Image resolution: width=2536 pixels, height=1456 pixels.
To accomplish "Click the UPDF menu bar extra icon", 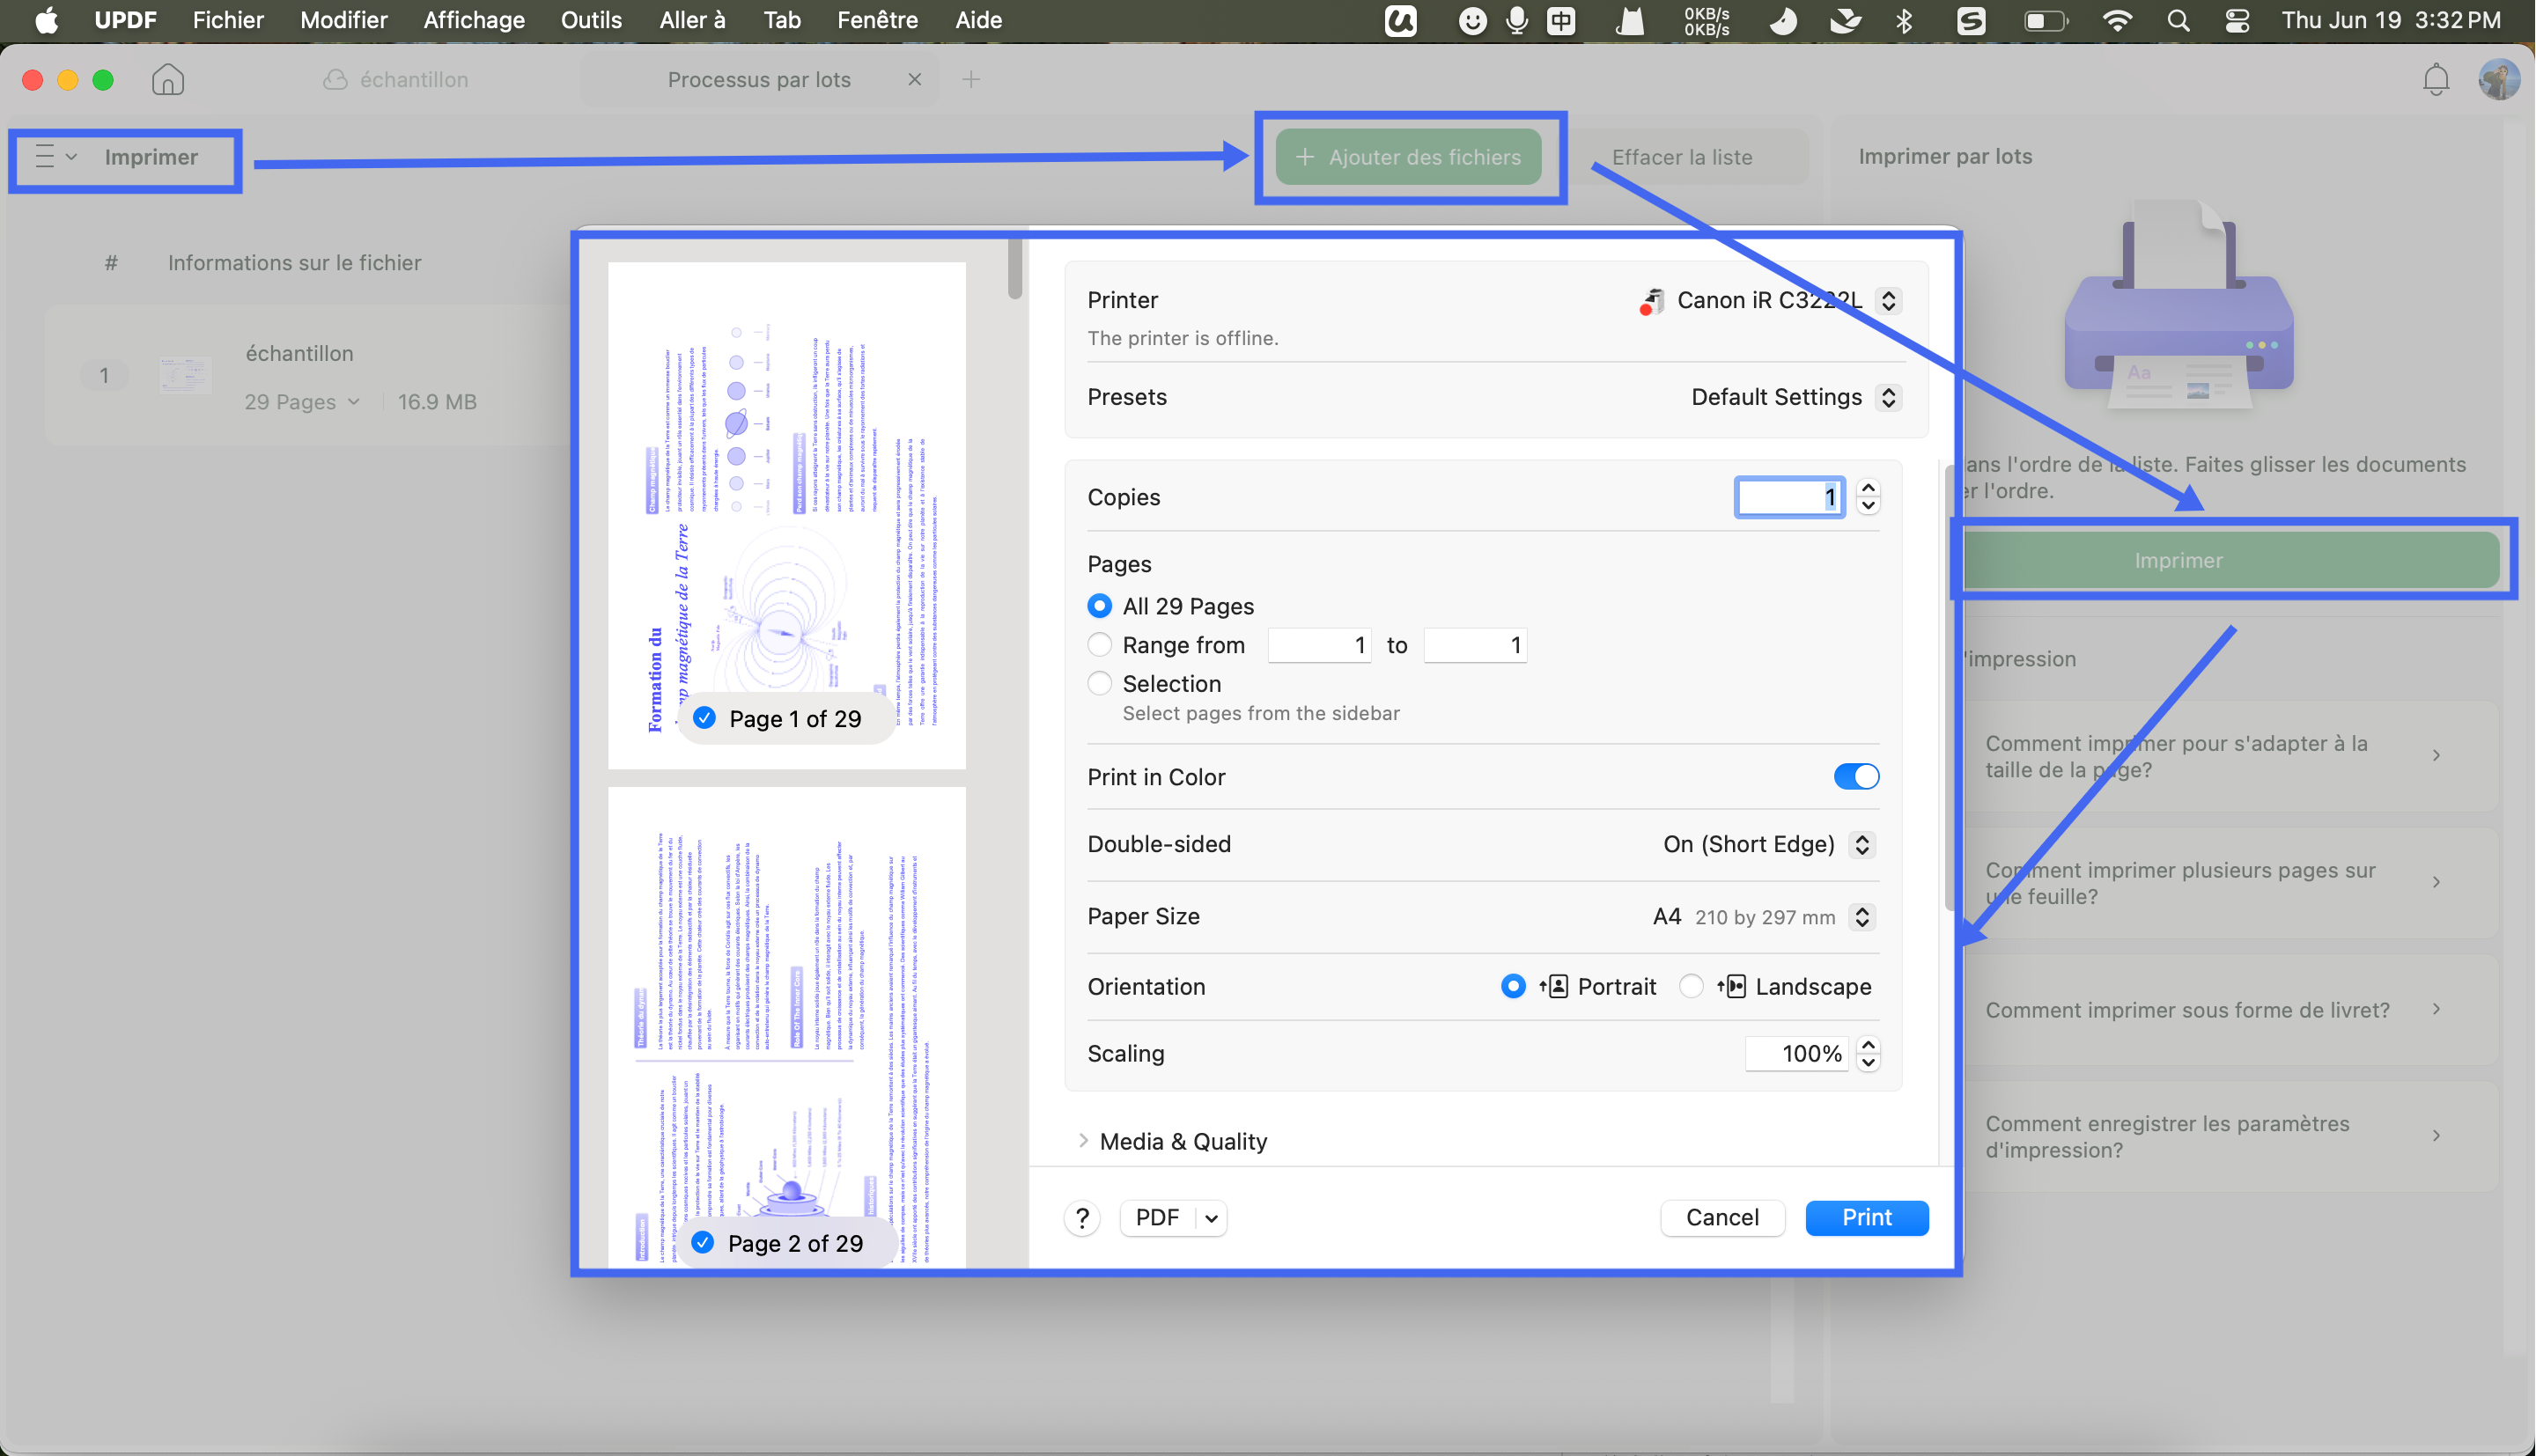I will (x=1400, y=20).
